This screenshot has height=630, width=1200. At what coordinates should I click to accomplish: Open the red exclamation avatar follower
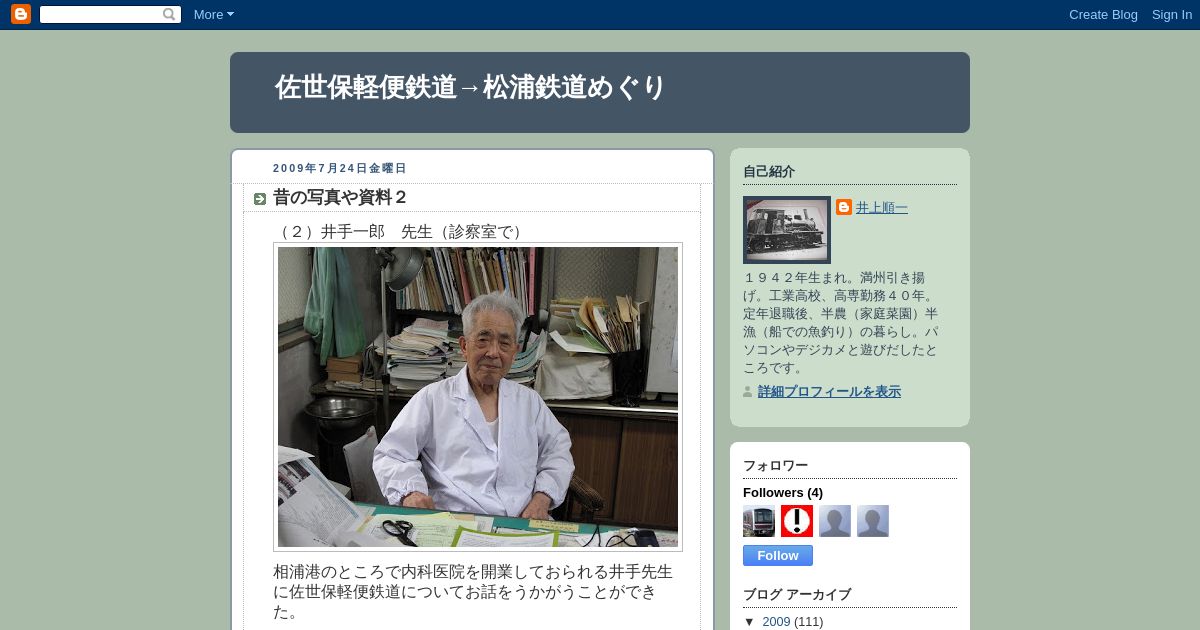[x=797, y=521]
